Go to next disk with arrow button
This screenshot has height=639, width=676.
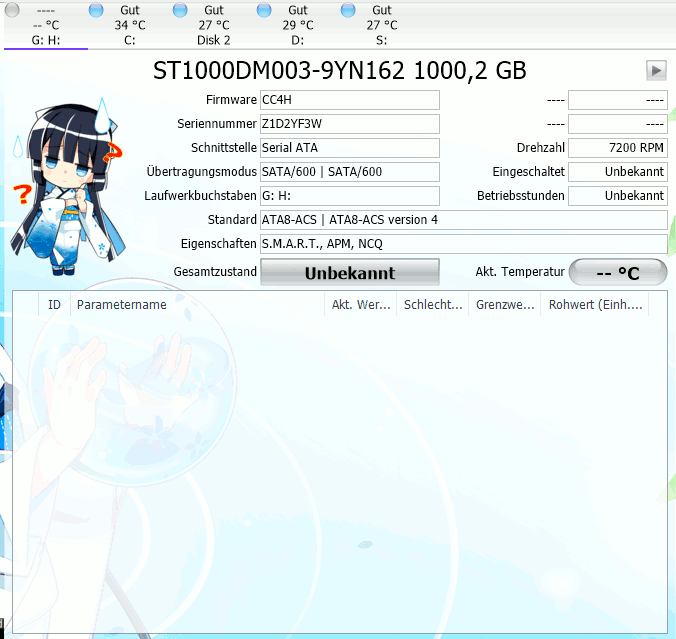pos(656,70)
